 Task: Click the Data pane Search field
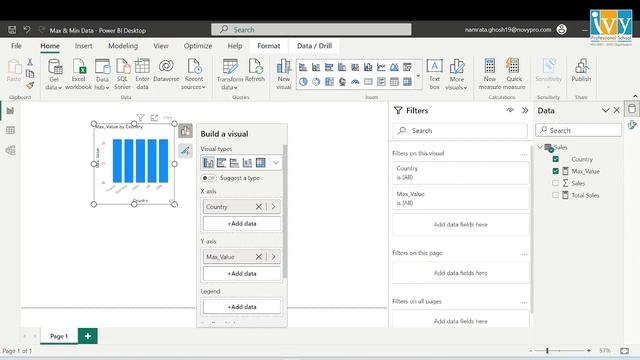[579, 130]
